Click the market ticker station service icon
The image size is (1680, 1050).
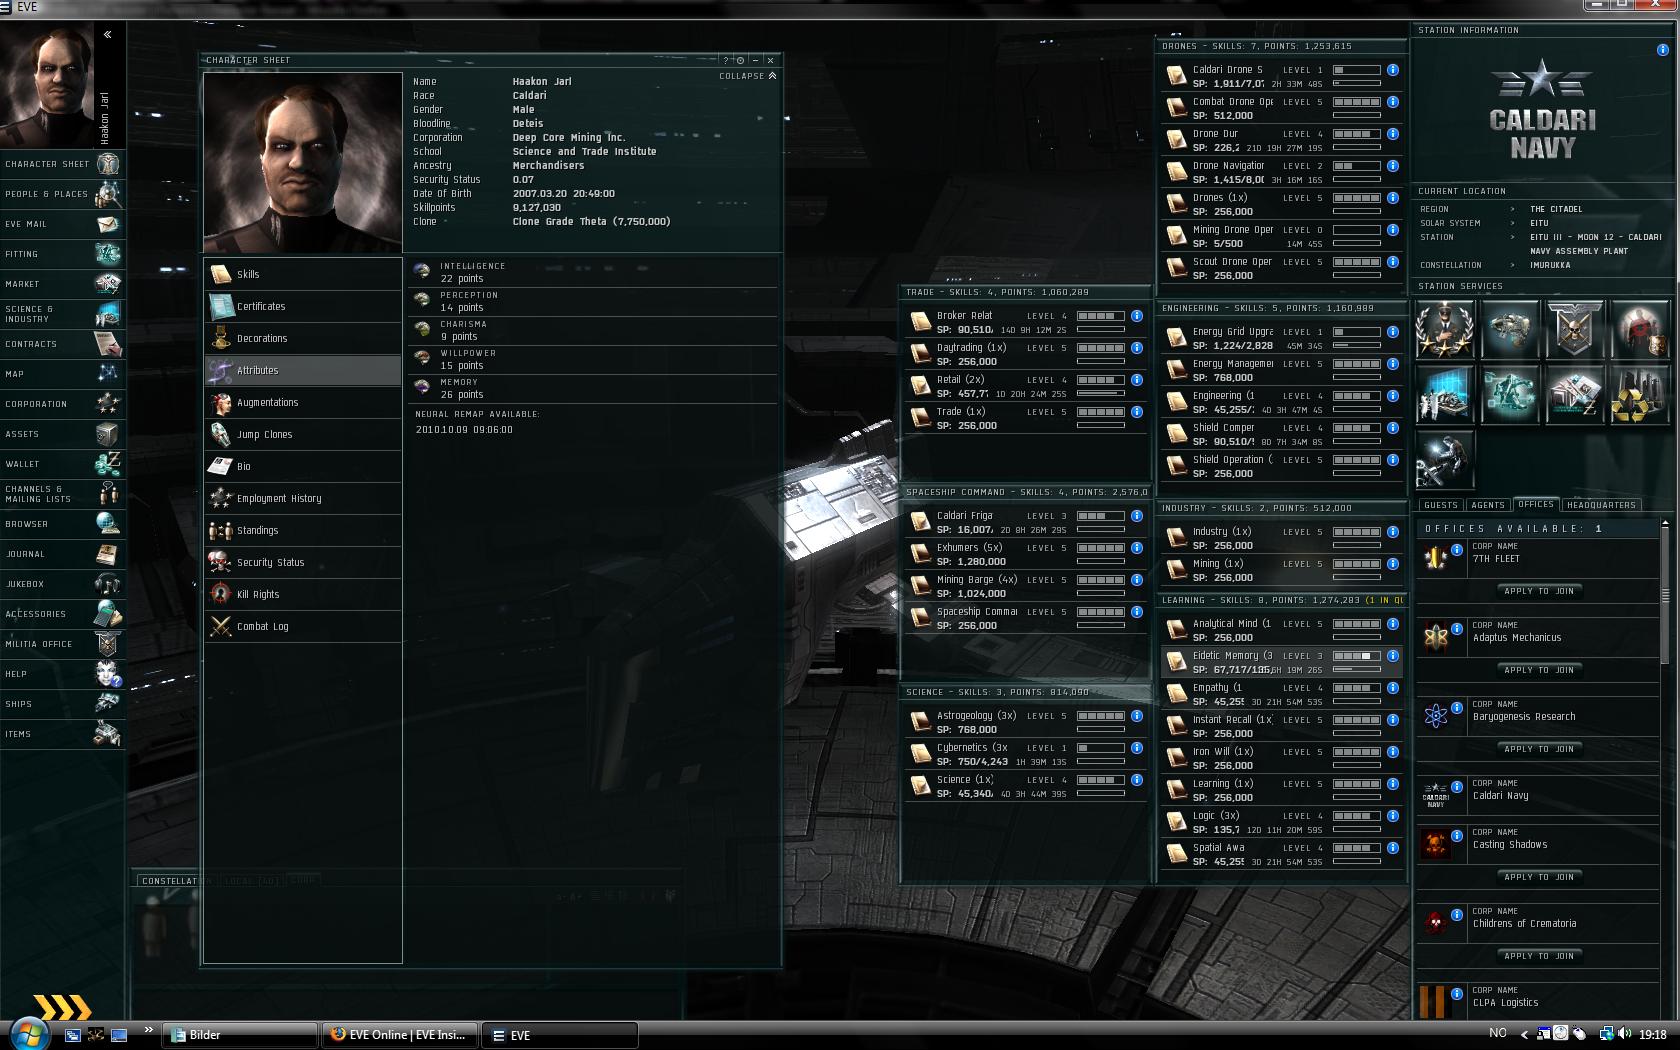click(x=1574, y=394)
